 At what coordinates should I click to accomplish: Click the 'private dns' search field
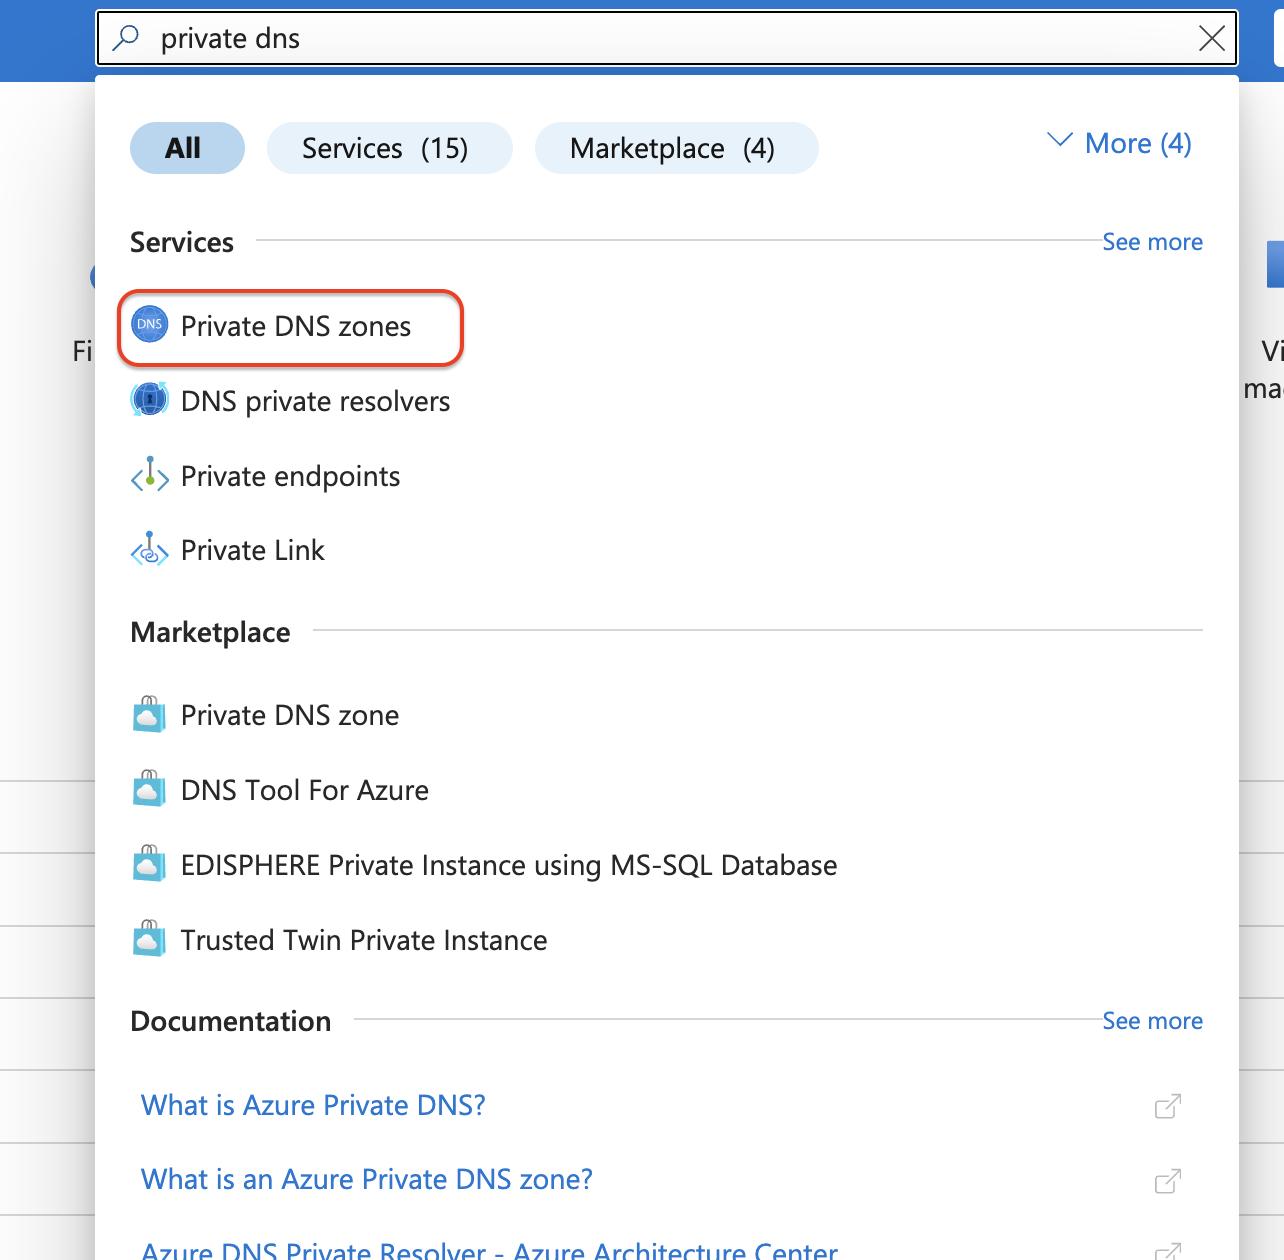(x=666, y=39)
